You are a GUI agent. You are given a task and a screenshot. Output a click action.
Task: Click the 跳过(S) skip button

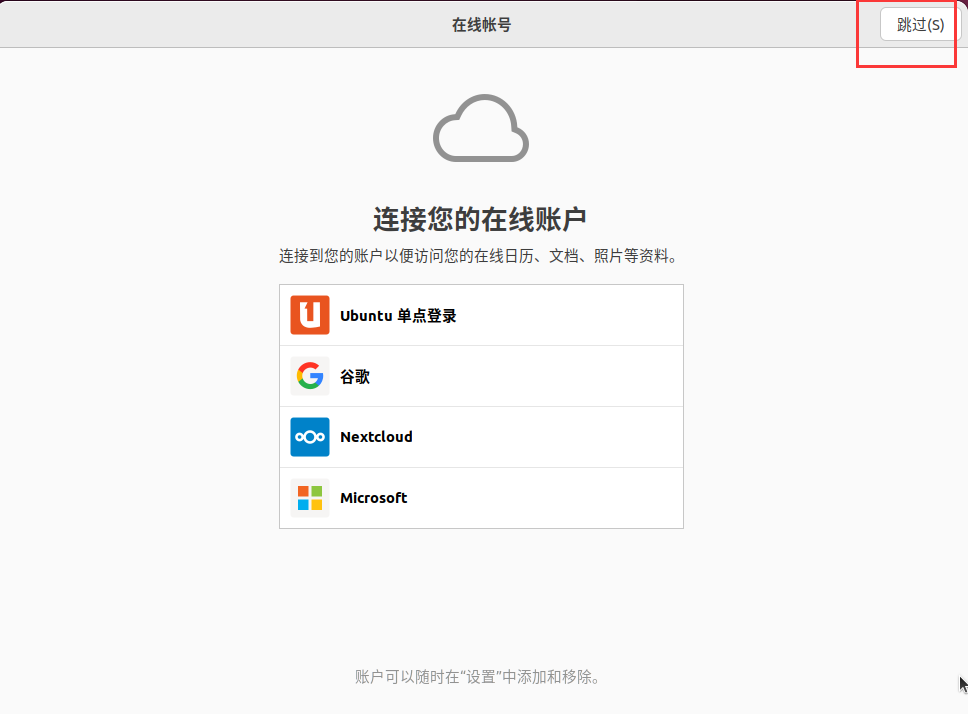click(x=920, y=25)
